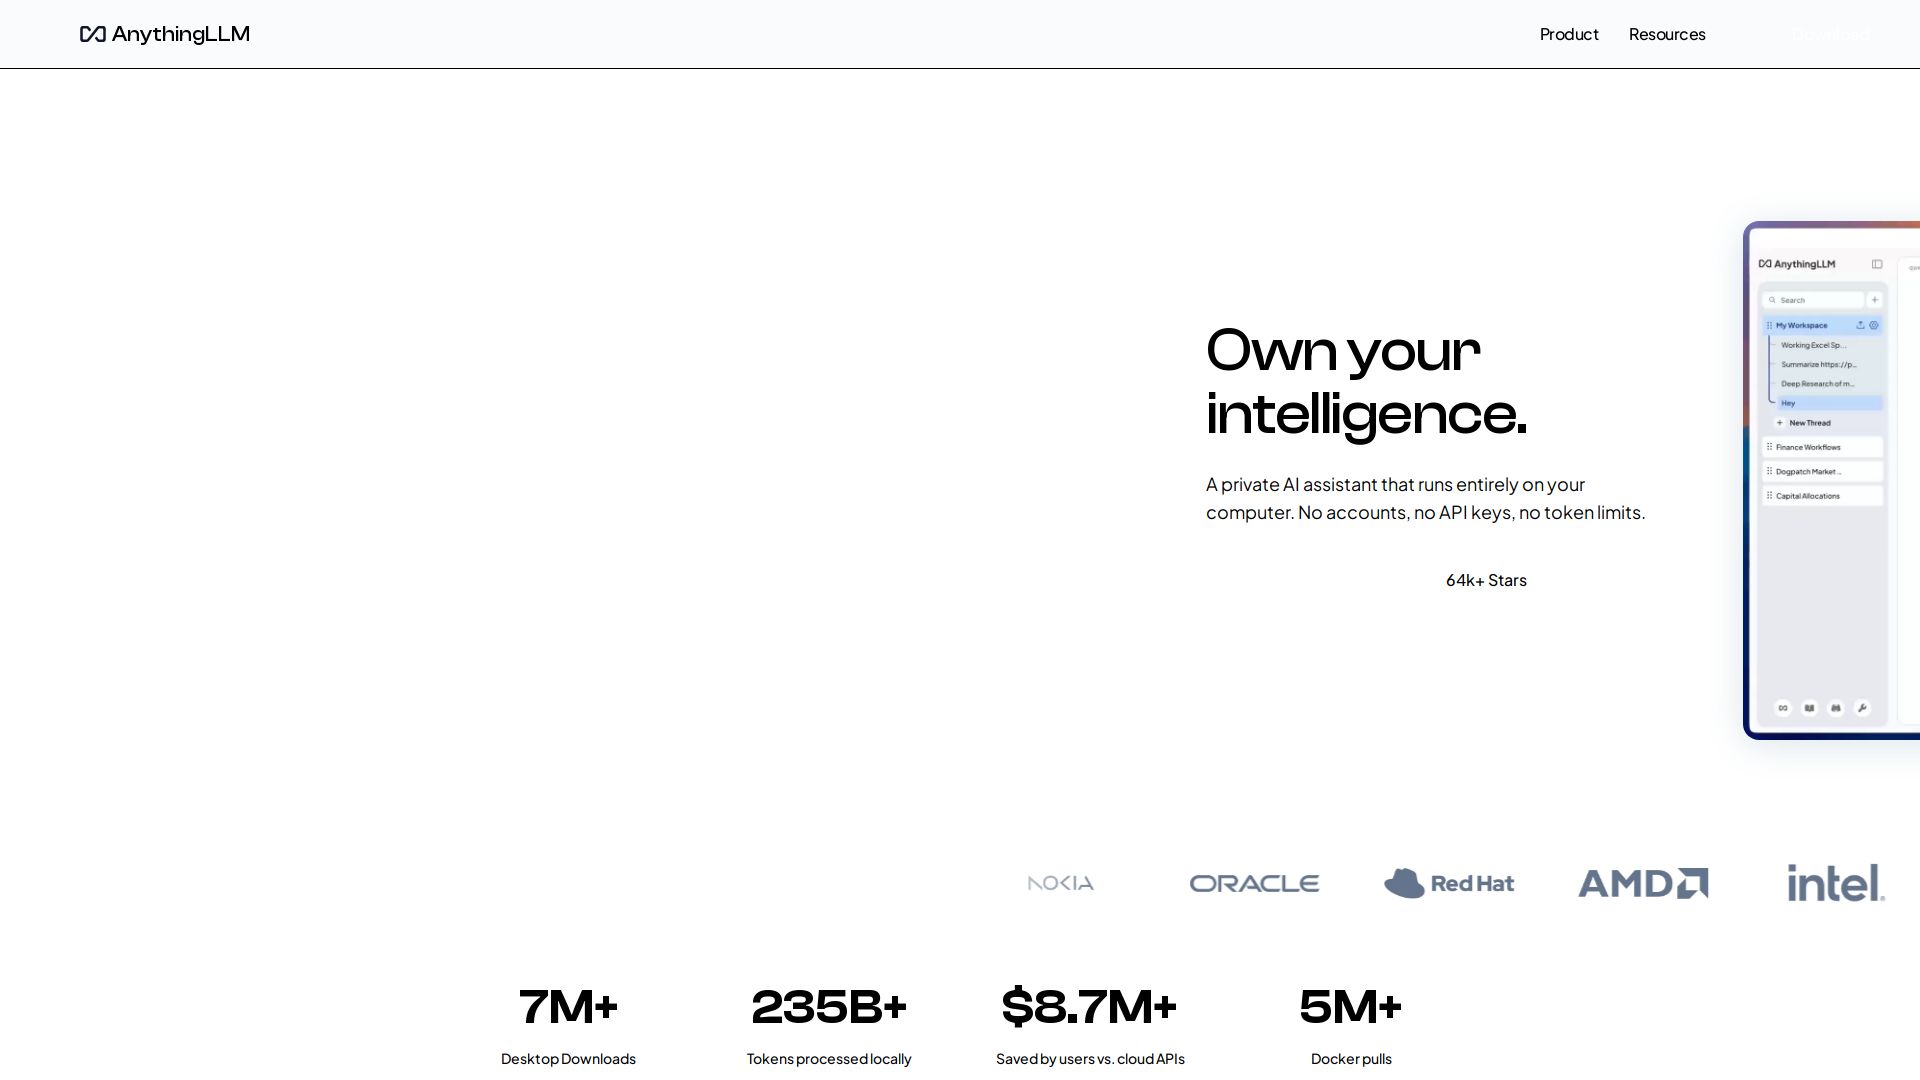Click the drag handle on Finance Workflows
This screenshot has height=1080, width=1920.
[1769, 447]
